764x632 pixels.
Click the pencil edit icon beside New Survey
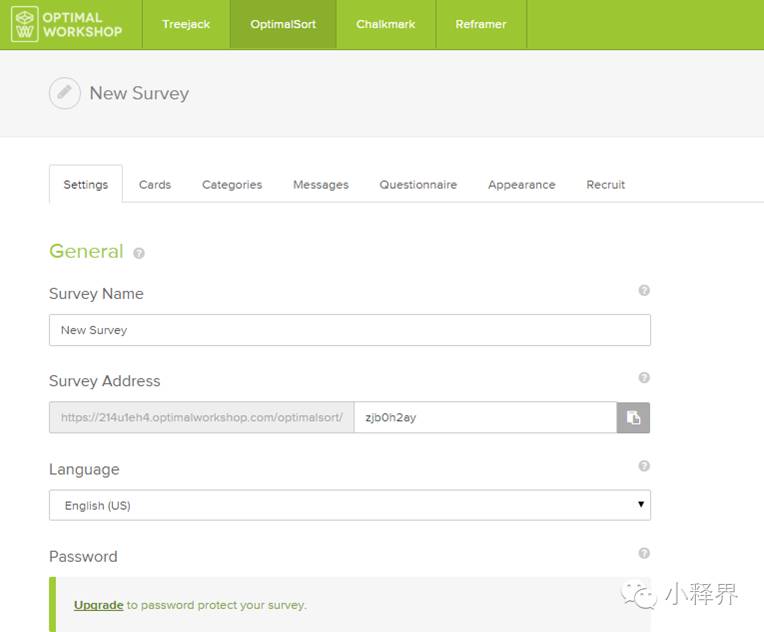point(65,93)
